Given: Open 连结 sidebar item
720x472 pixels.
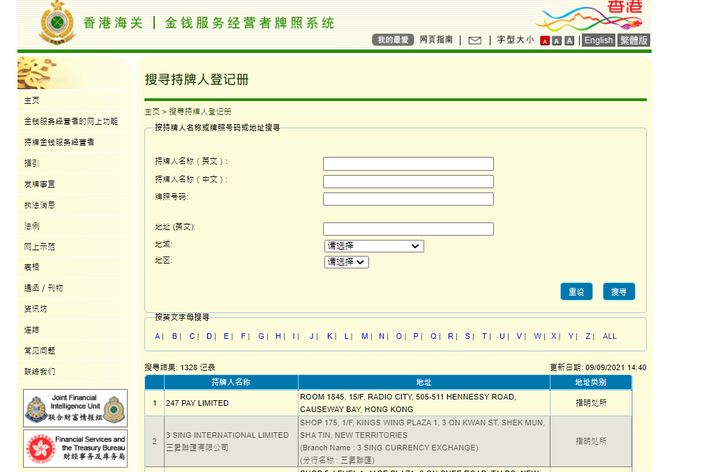Looking at the screenshot, I should click(32, 330).
